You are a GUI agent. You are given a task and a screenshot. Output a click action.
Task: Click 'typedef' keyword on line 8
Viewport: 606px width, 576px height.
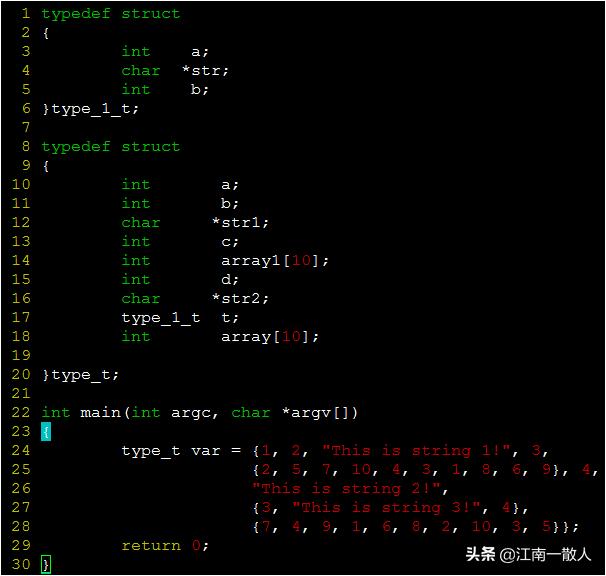tap(76, 147)
